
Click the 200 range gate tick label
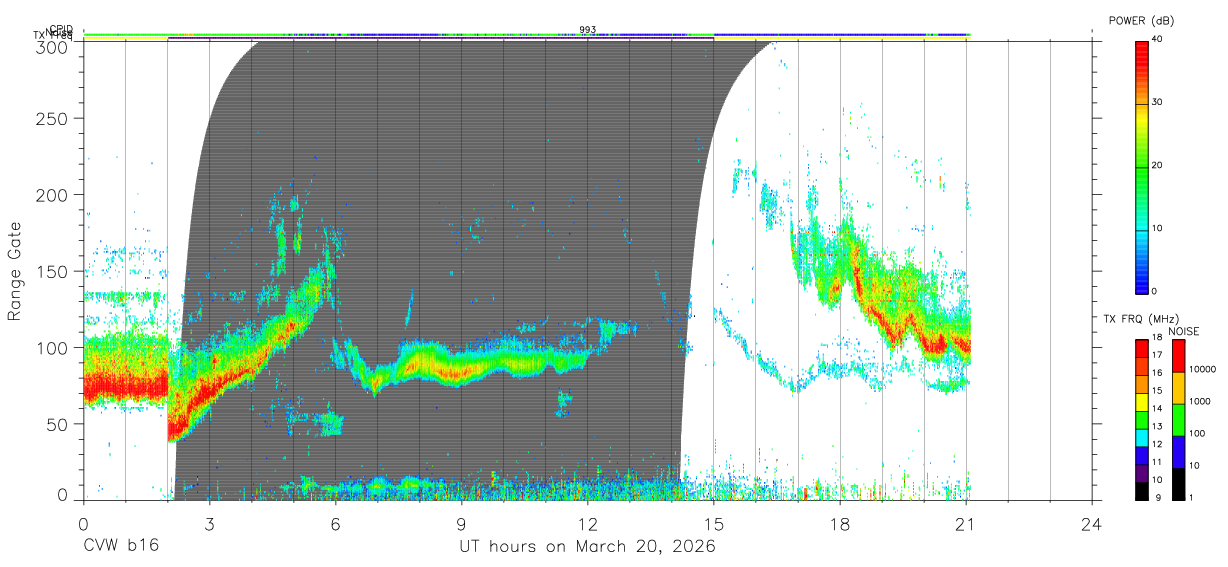pyautogui.click(x=54, y=195)
